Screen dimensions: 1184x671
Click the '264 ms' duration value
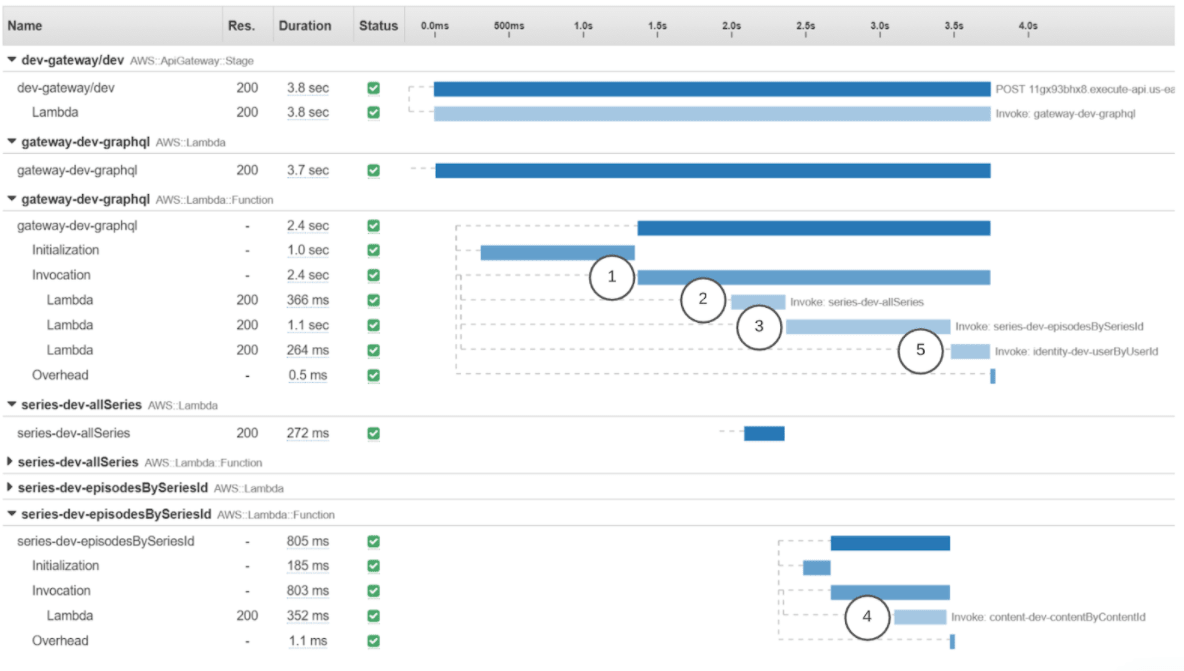click(307, 350)
